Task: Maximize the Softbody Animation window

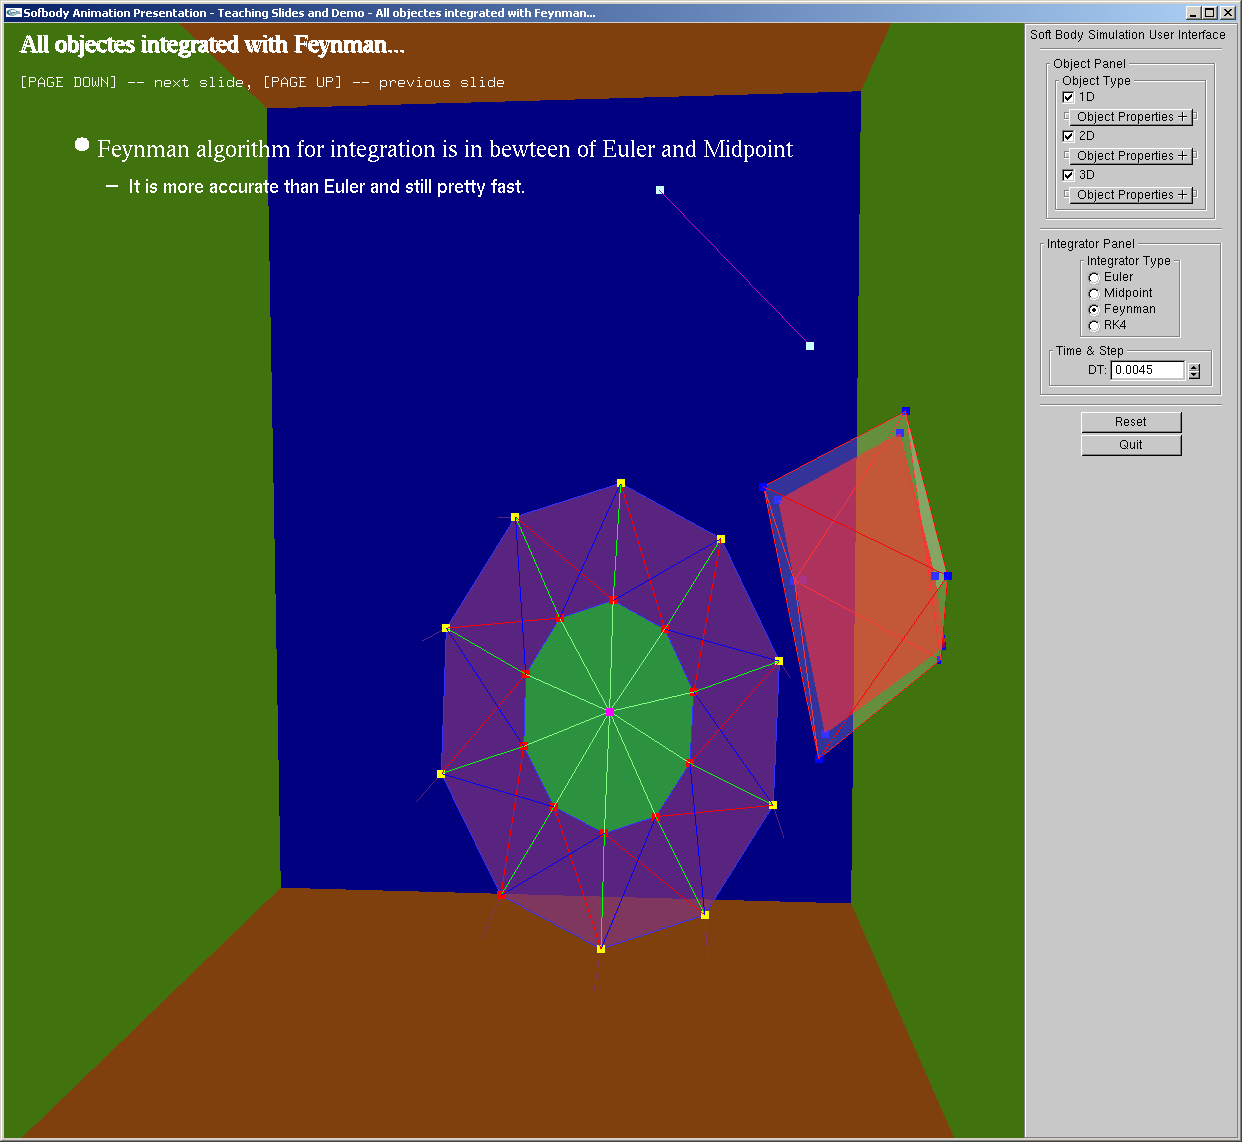Action: click(x=1209, y=13)
